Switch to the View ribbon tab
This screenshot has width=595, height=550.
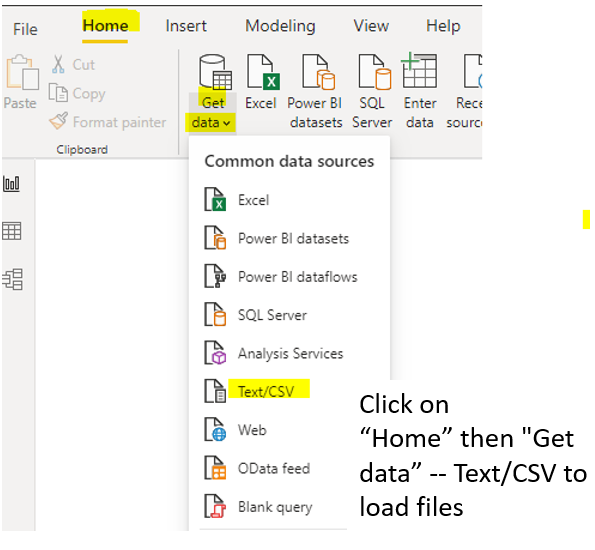[x=371, y=26]
